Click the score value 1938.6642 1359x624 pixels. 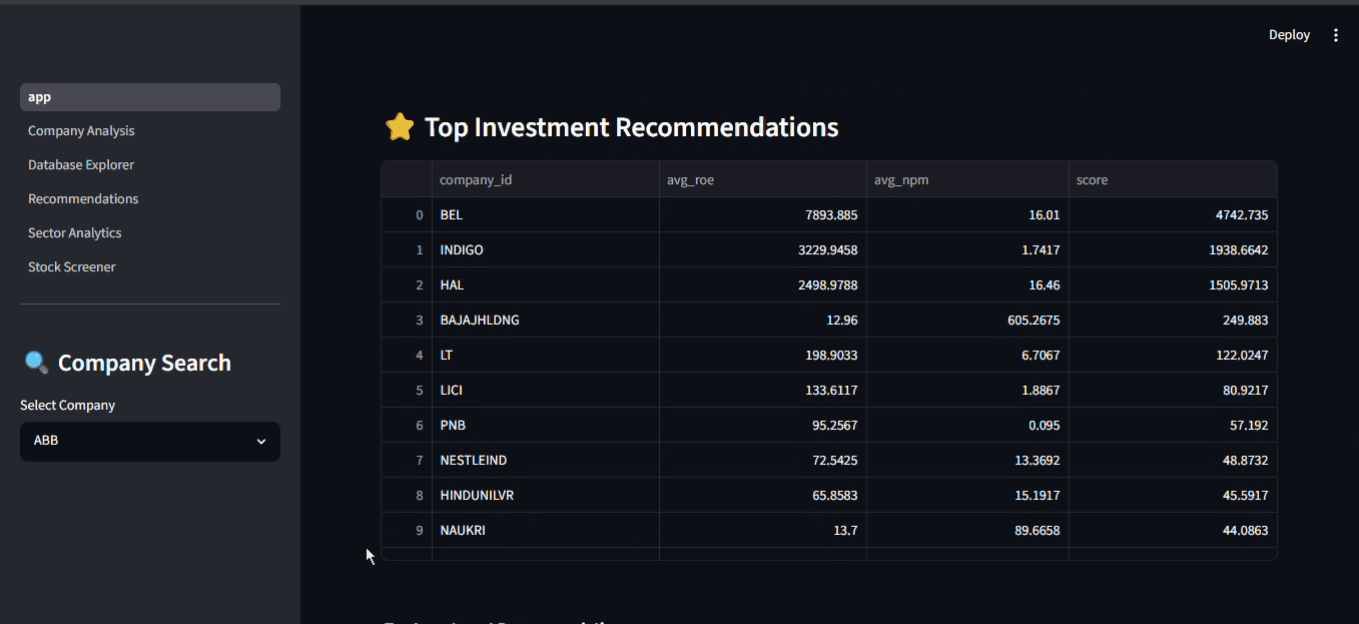pos(1173,250)
